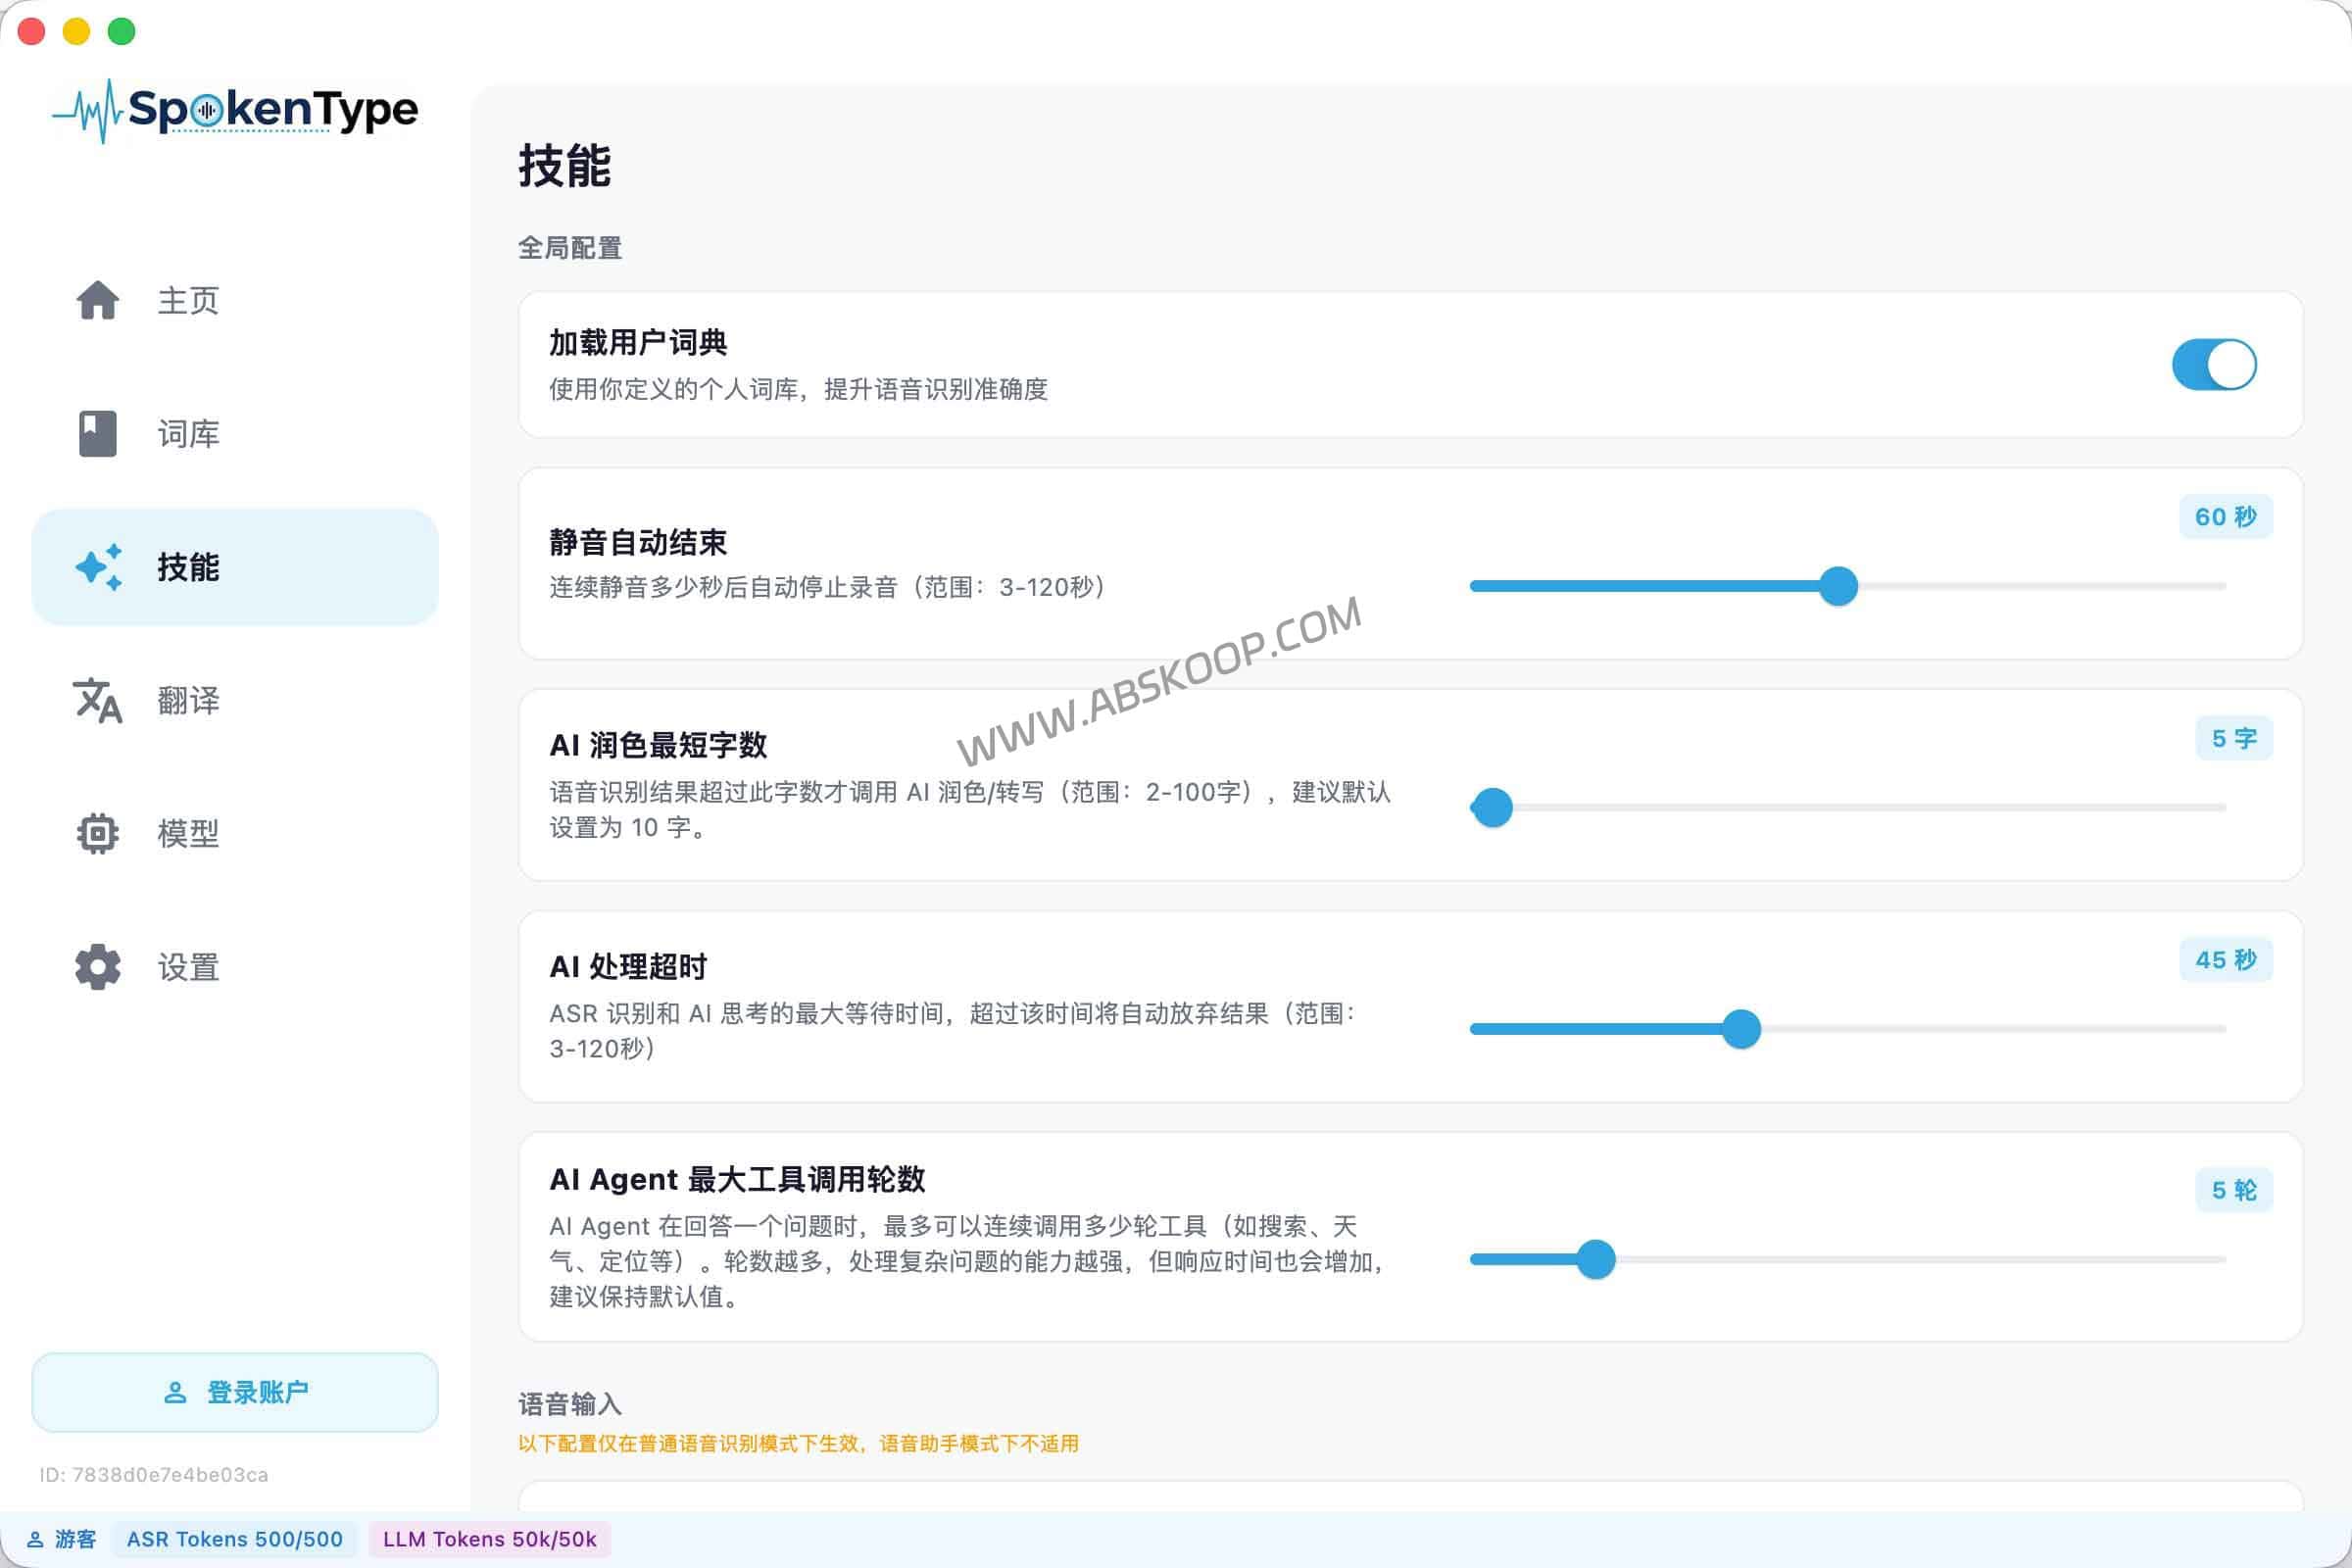This screenshot has width=2352, height=1568.
Task: Select the 翻译 translate icon
Action: pos(97,701)
